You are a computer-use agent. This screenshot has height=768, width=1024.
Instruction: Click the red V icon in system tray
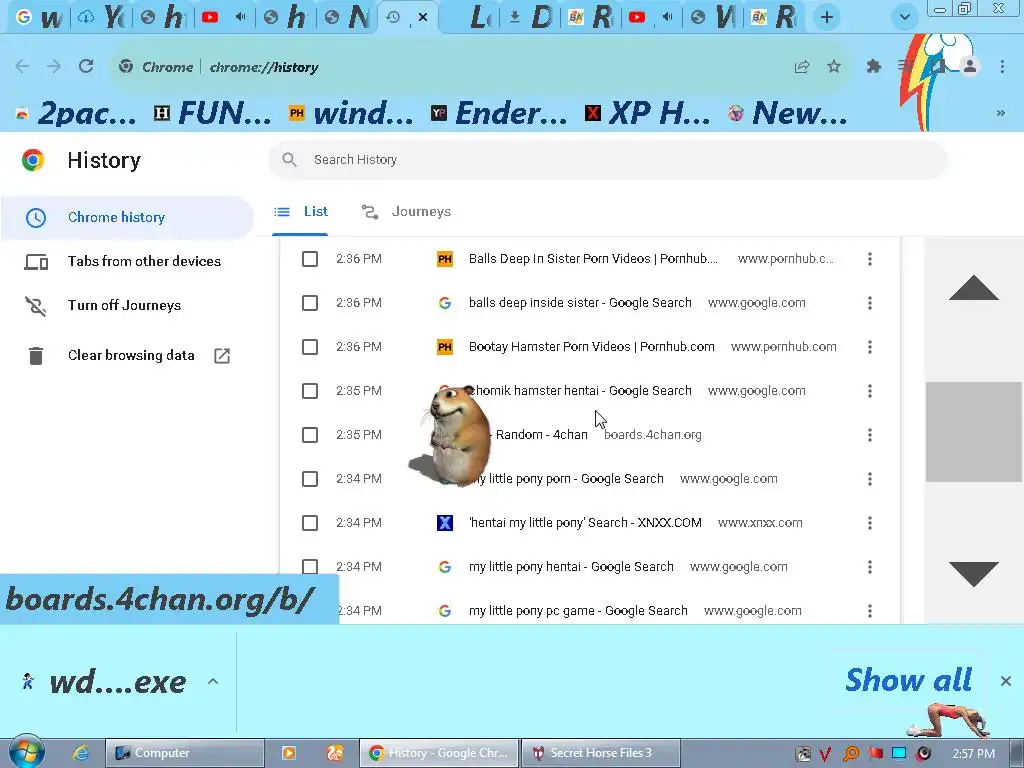point(825,754)
